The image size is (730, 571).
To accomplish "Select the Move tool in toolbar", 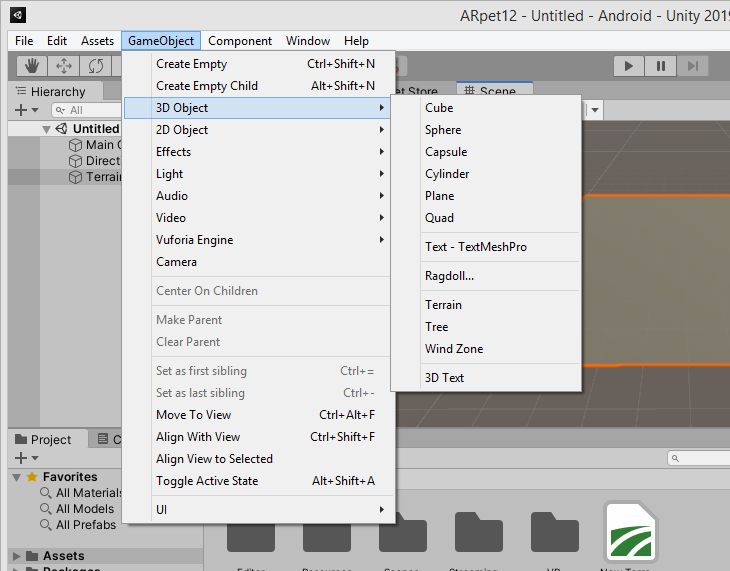I will [x=64, y=66].
